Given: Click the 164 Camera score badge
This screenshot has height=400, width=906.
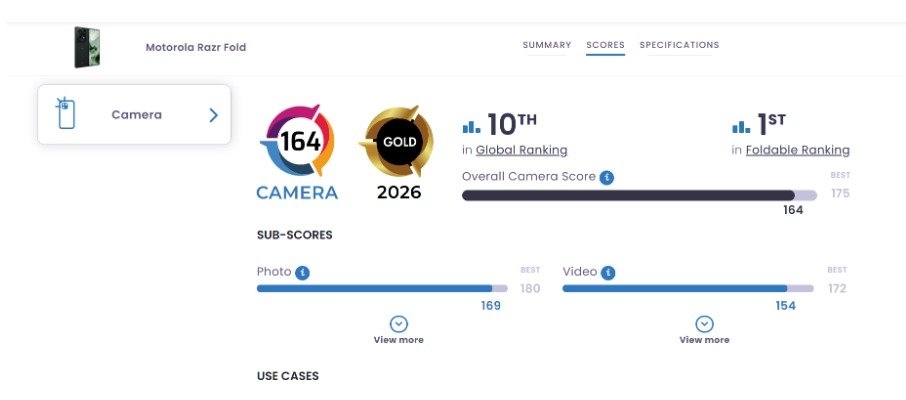Looking at the screenshot, I should [297, 152].
